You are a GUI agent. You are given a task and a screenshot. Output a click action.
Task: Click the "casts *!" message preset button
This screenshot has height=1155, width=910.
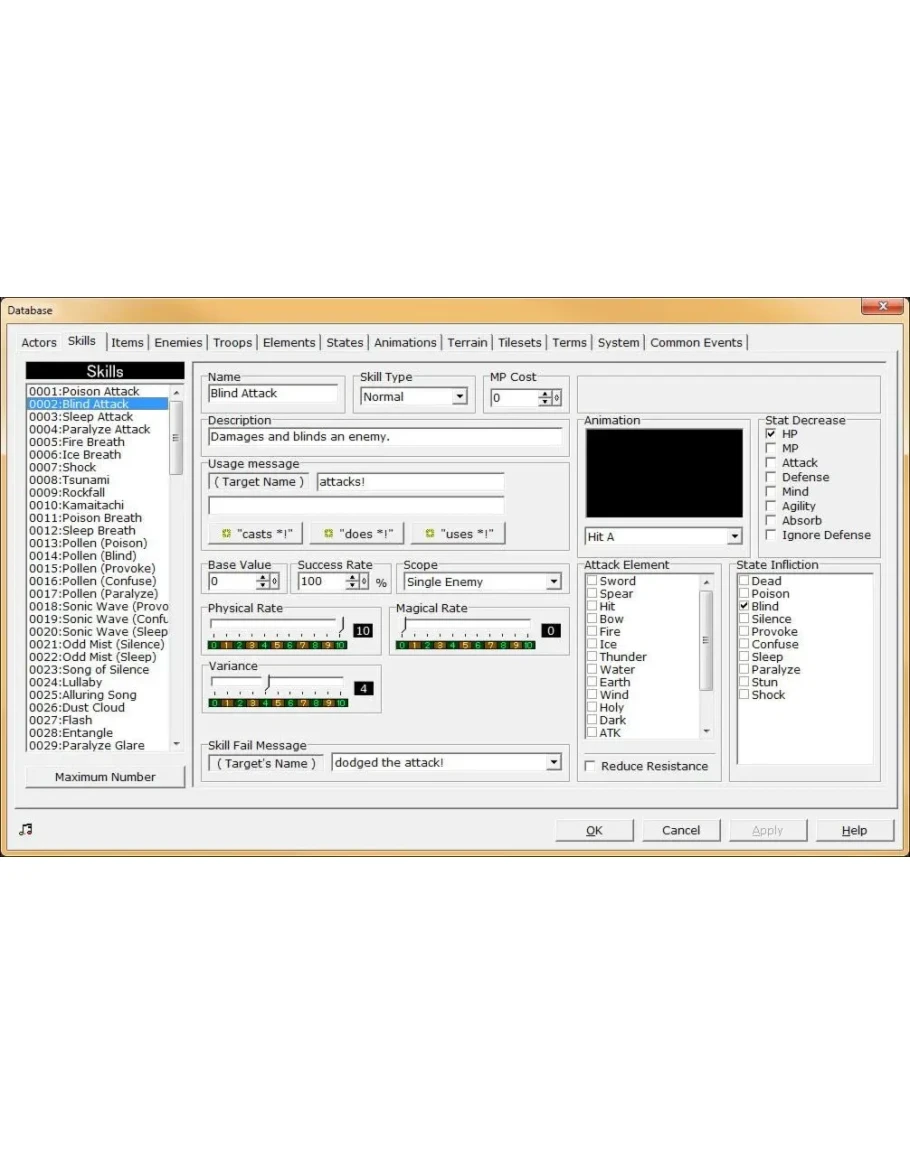tap(256, 534)
